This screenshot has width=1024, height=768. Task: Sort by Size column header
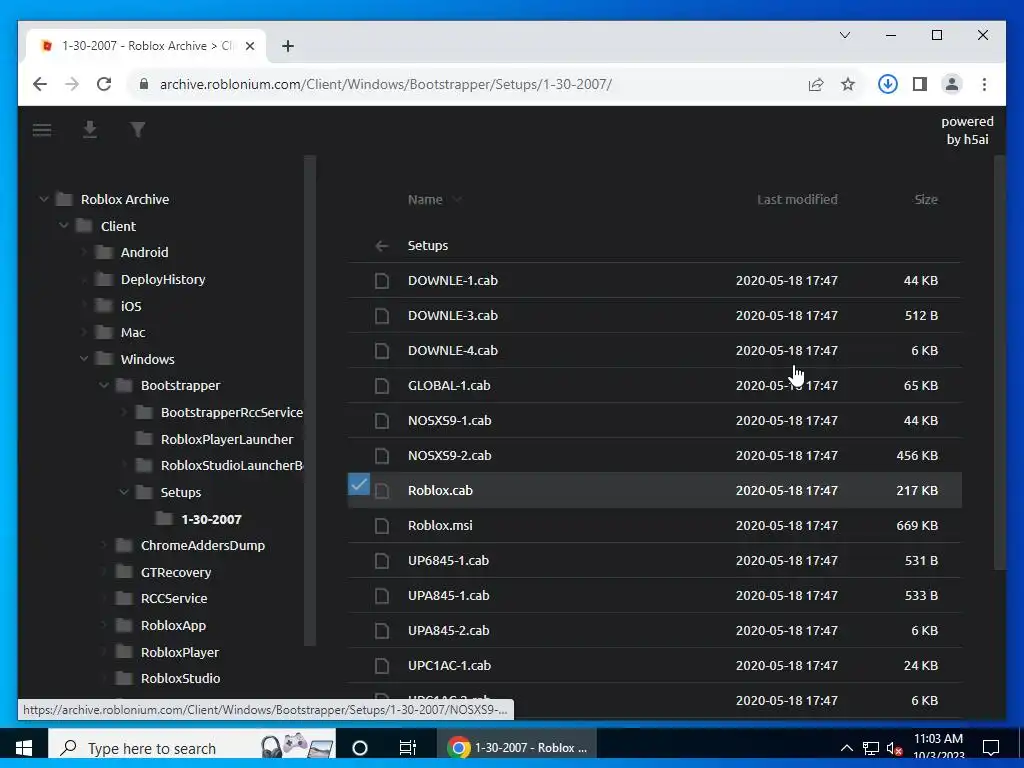925,200
